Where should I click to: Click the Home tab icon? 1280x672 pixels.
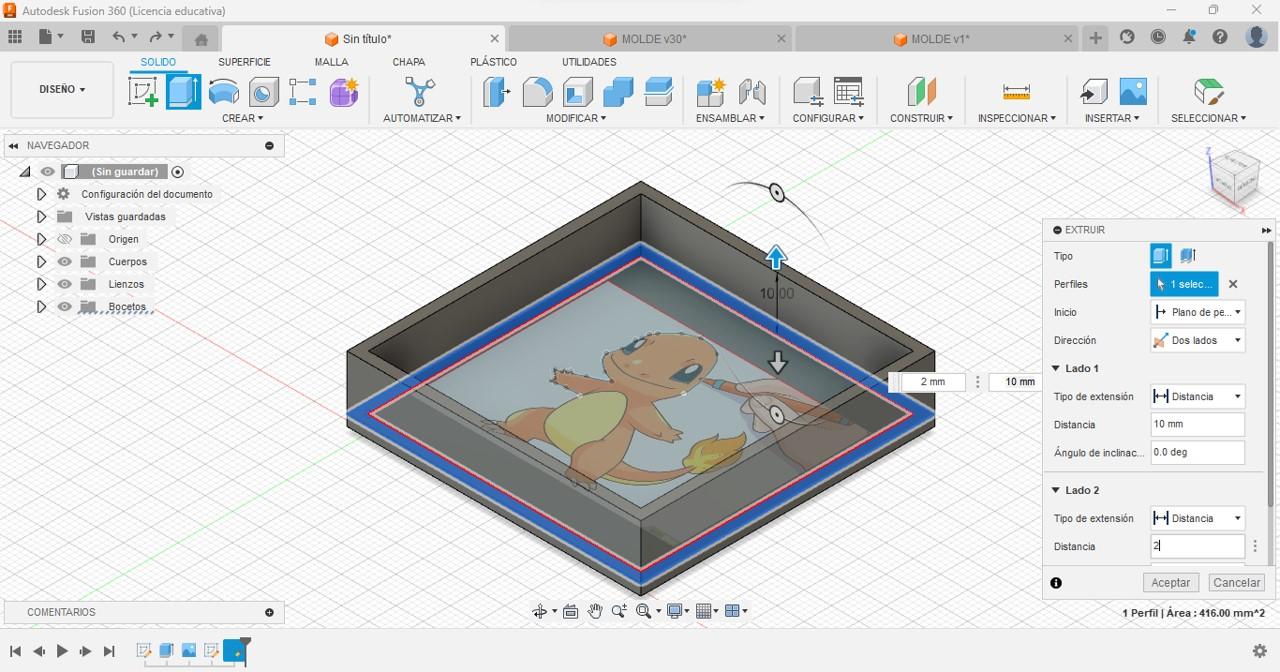(x=201, y=40)
